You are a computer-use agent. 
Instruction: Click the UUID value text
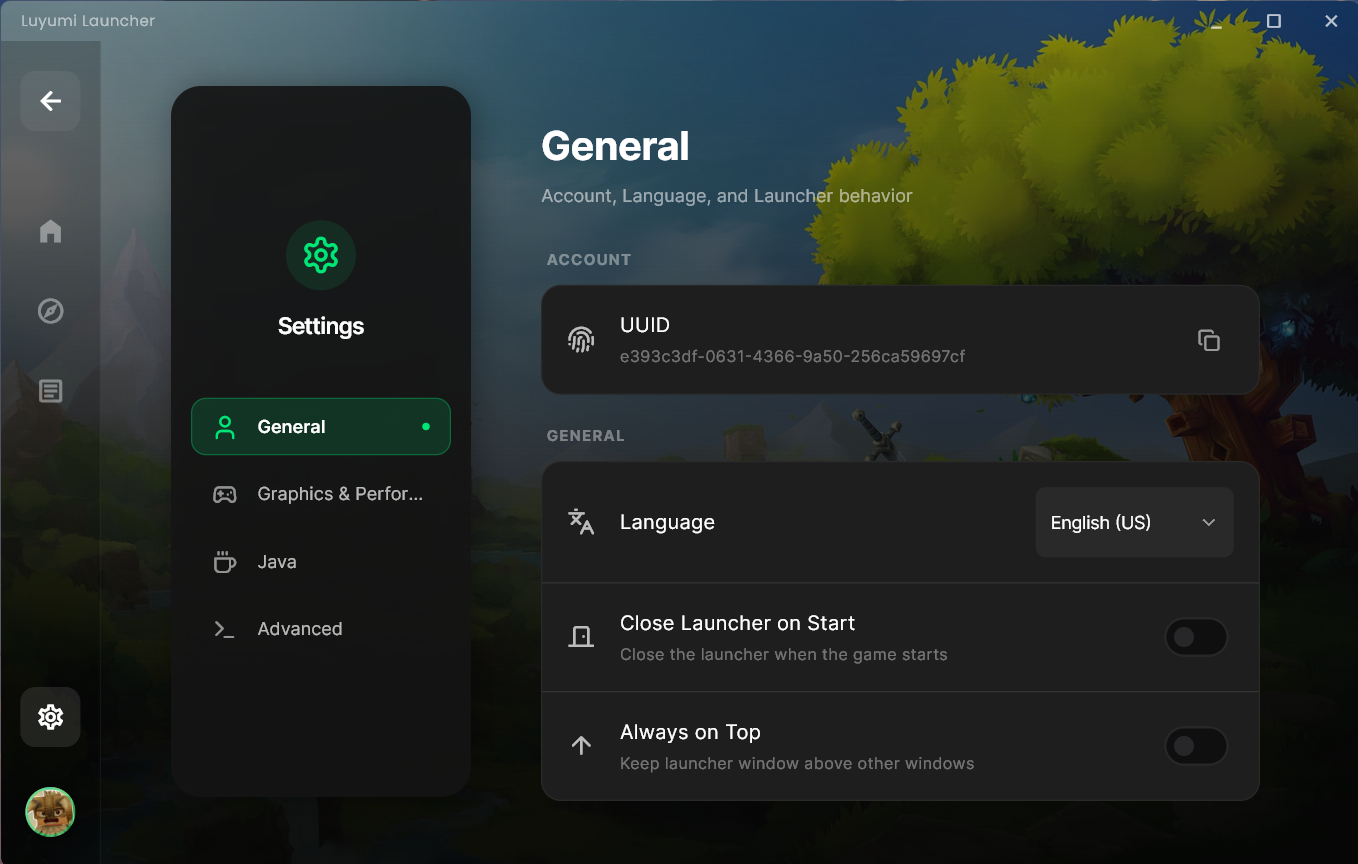click(792, 356)
